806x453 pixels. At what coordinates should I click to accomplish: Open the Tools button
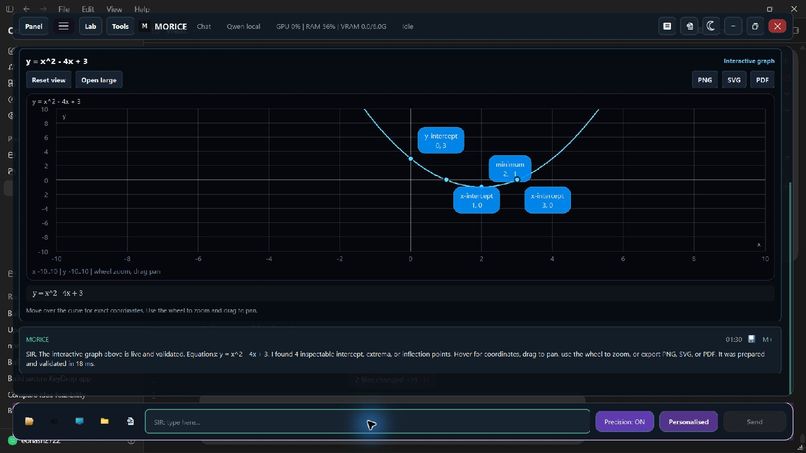pos(120,26)
